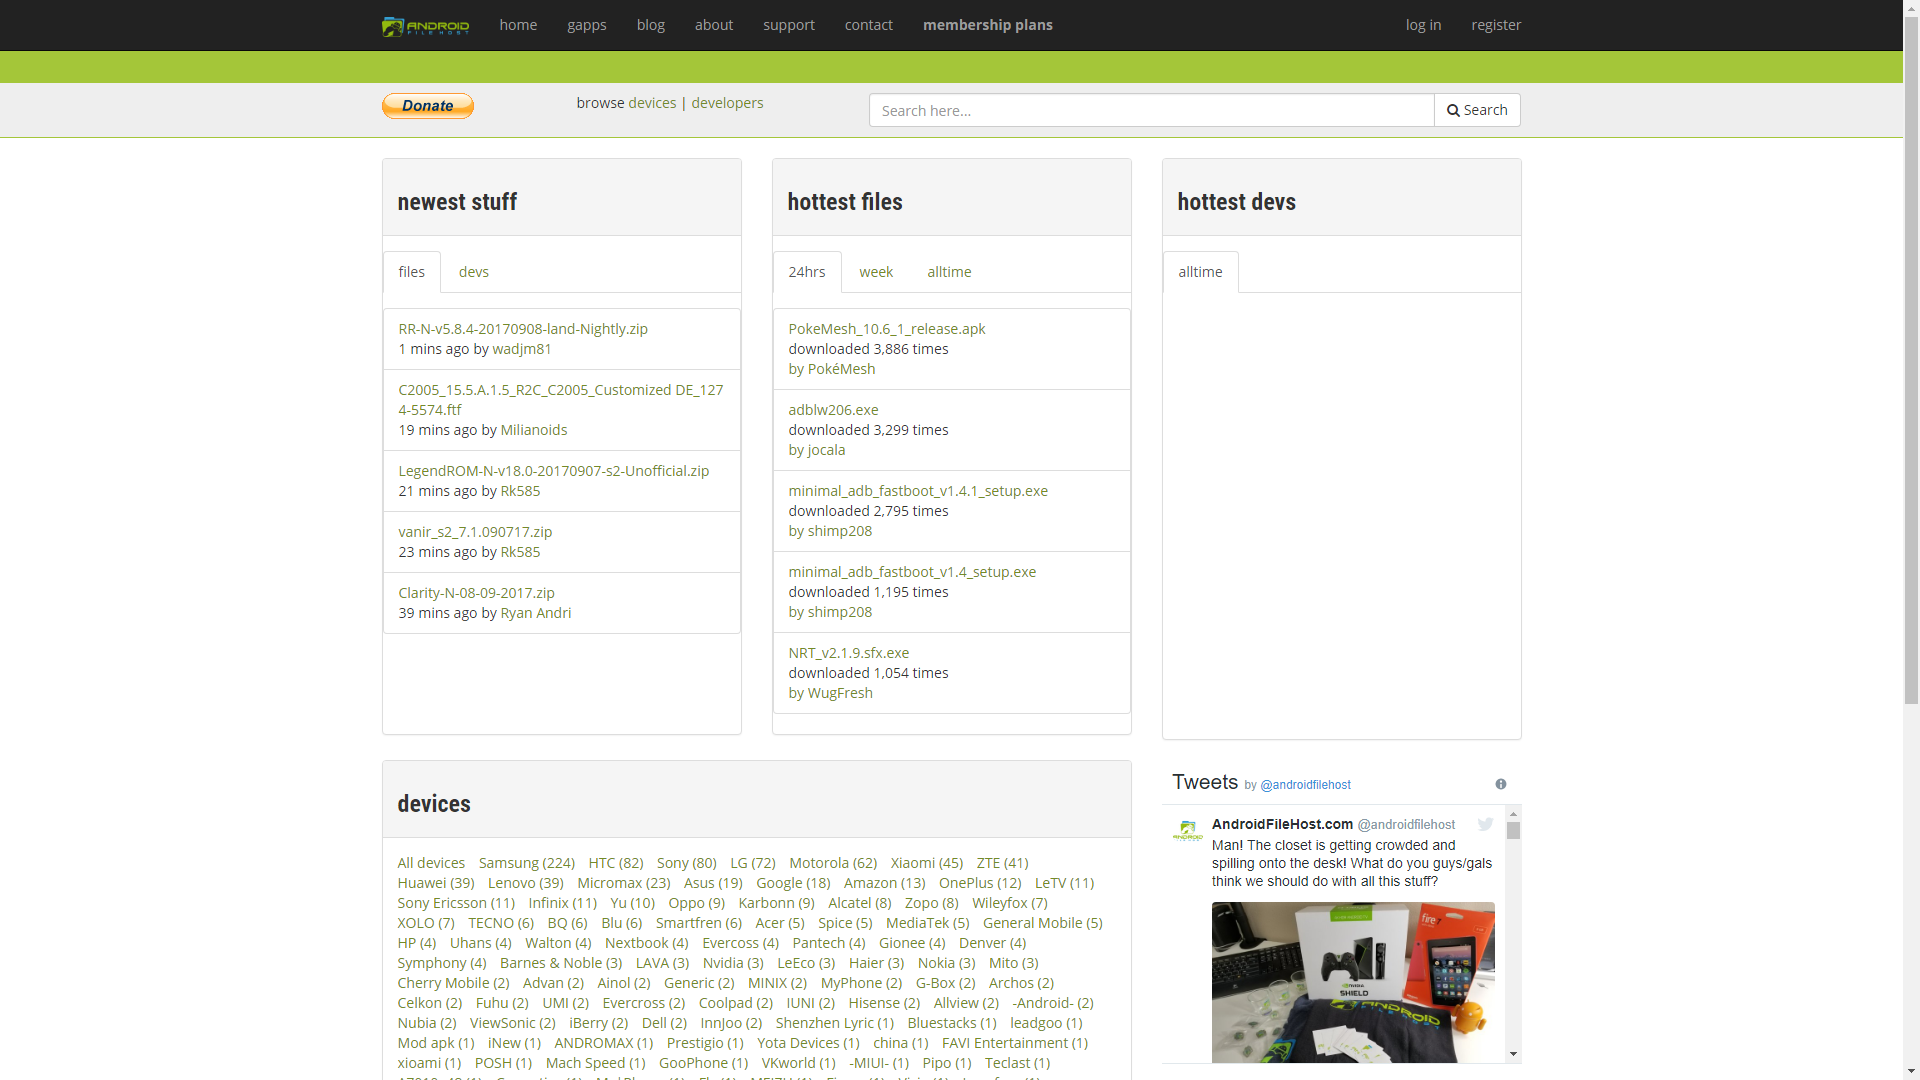Focus the Search here input field
The width and height of the screenshot is (1920, 1080).
(x=1151, y=110)
